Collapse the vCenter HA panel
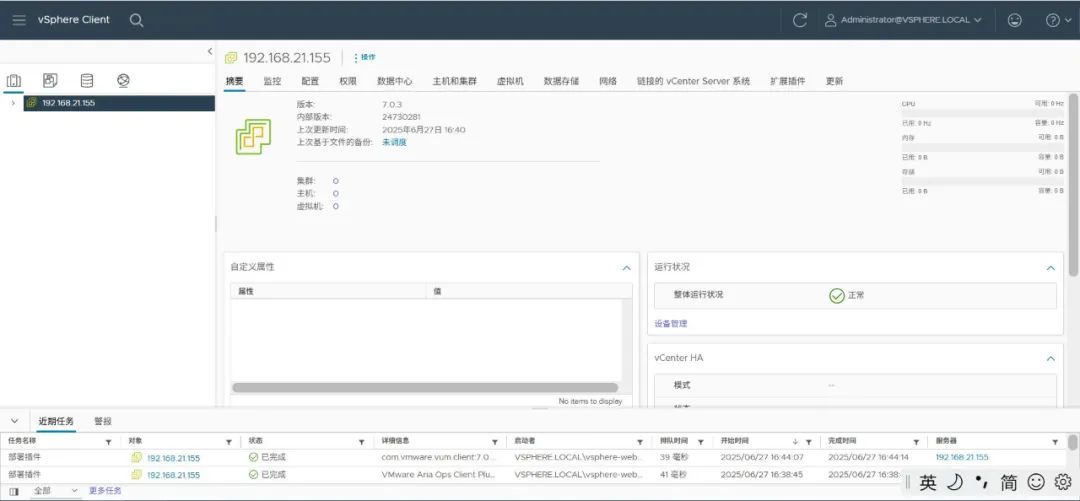This screenshot has width=1080, height=501. (x=1050, y=358)
